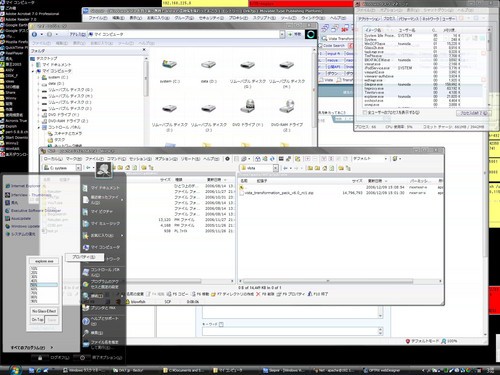Click the user avatar picture in Start menu
The height and width of the screenshot is (375, 500).
point(104,170)
